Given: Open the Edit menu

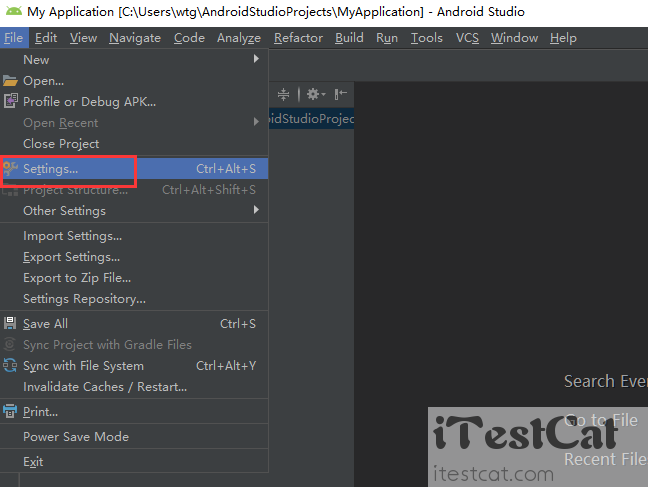Looking at the screenshot, I should (x=46, y=38).
